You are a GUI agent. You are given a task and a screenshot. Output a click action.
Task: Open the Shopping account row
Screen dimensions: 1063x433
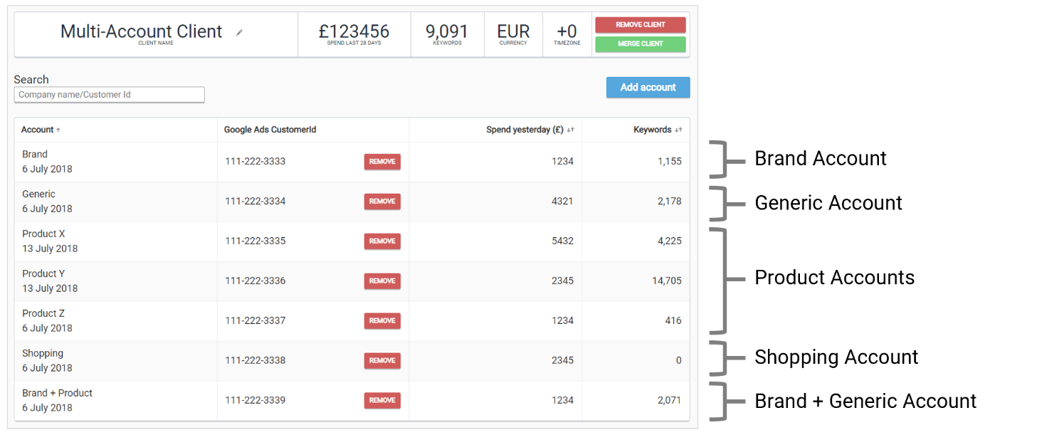43,354
